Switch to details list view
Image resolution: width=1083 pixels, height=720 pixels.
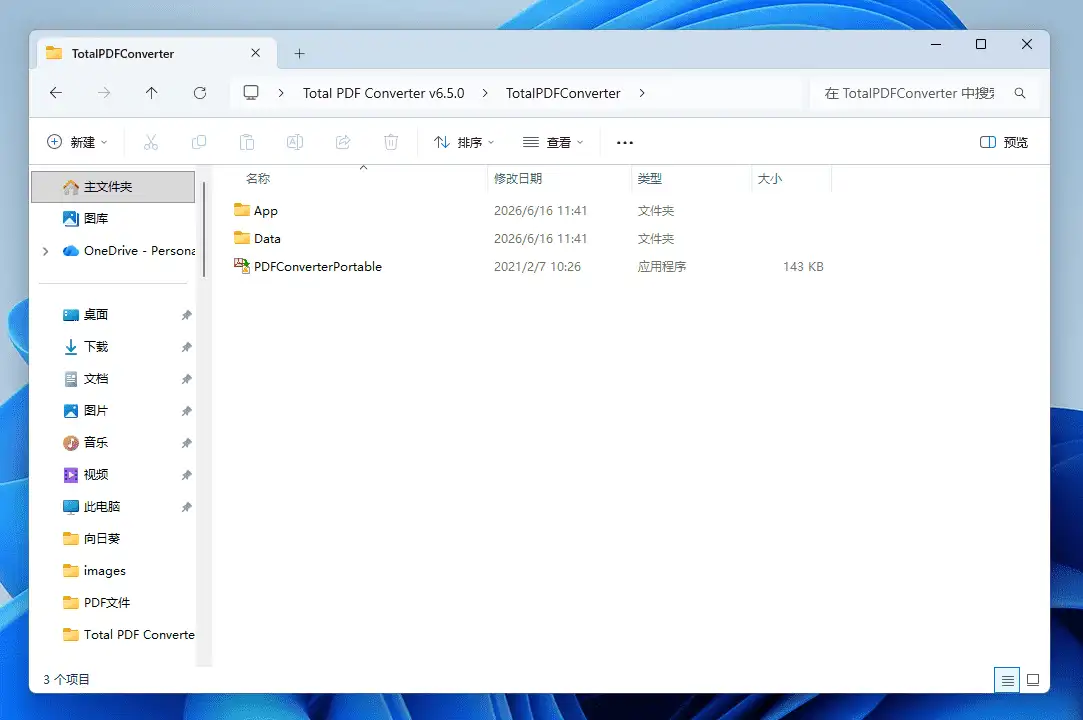point(1007,680)
